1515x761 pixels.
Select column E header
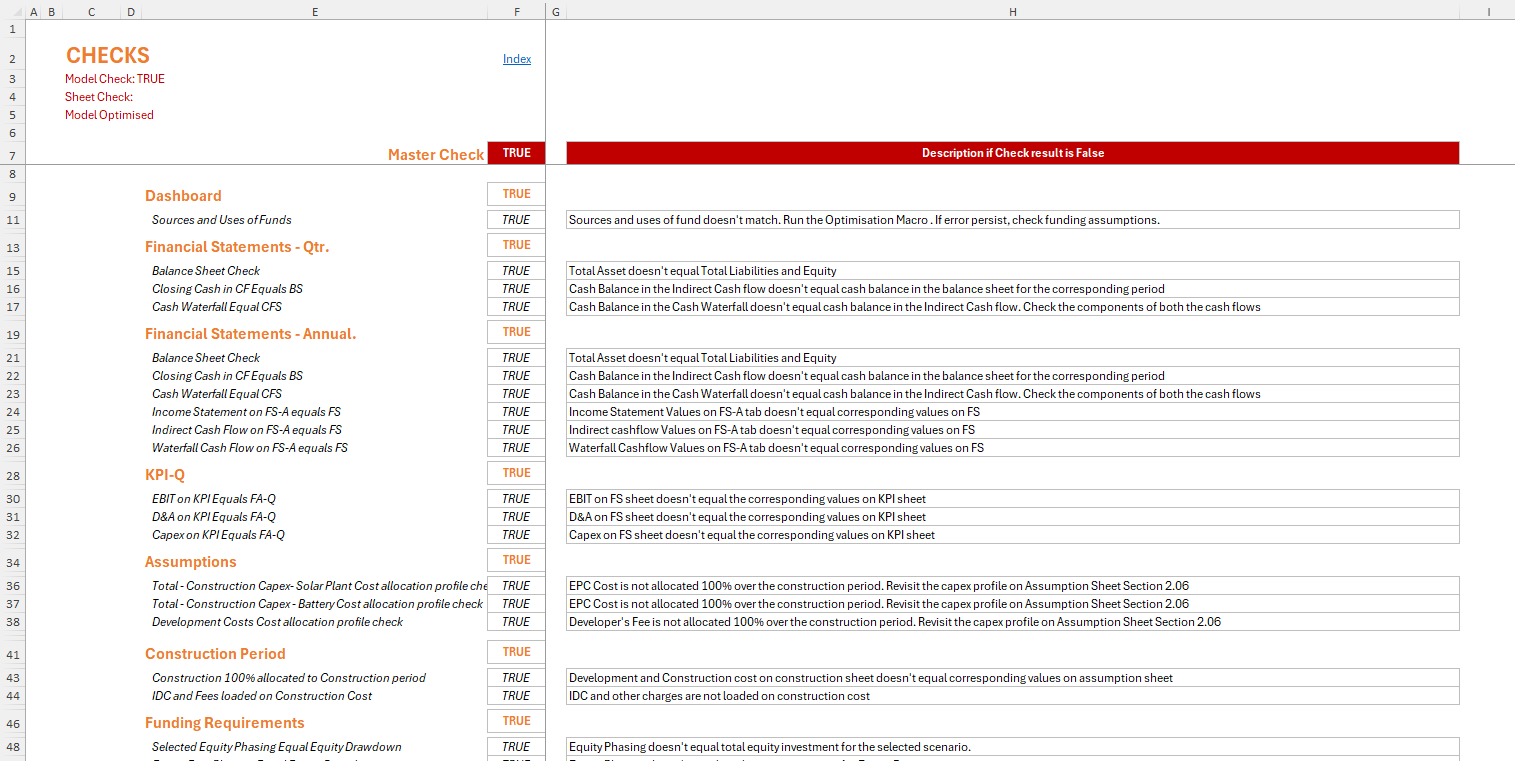315,12
